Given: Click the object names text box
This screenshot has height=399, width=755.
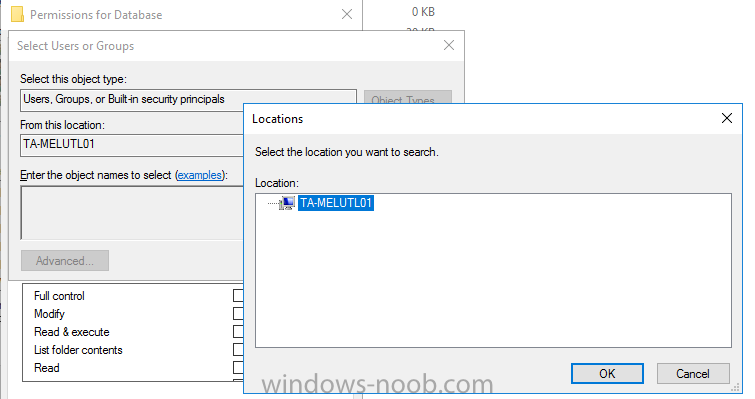Looking at the screenshot, I should click(x=132, y=213).
